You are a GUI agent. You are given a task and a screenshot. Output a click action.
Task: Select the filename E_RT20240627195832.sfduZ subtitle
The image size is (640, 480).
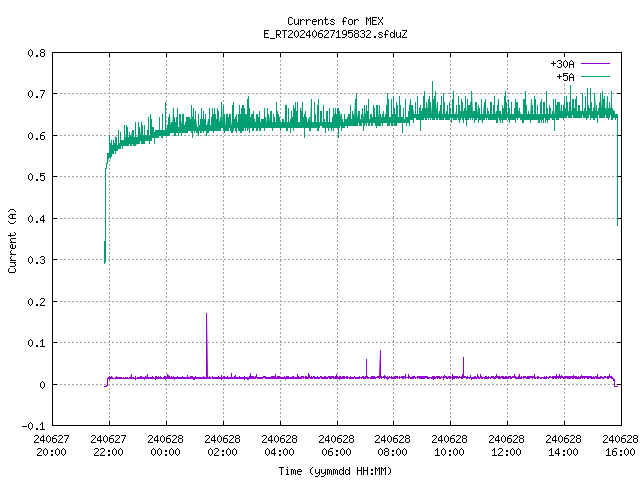click(x=335, y=34)
